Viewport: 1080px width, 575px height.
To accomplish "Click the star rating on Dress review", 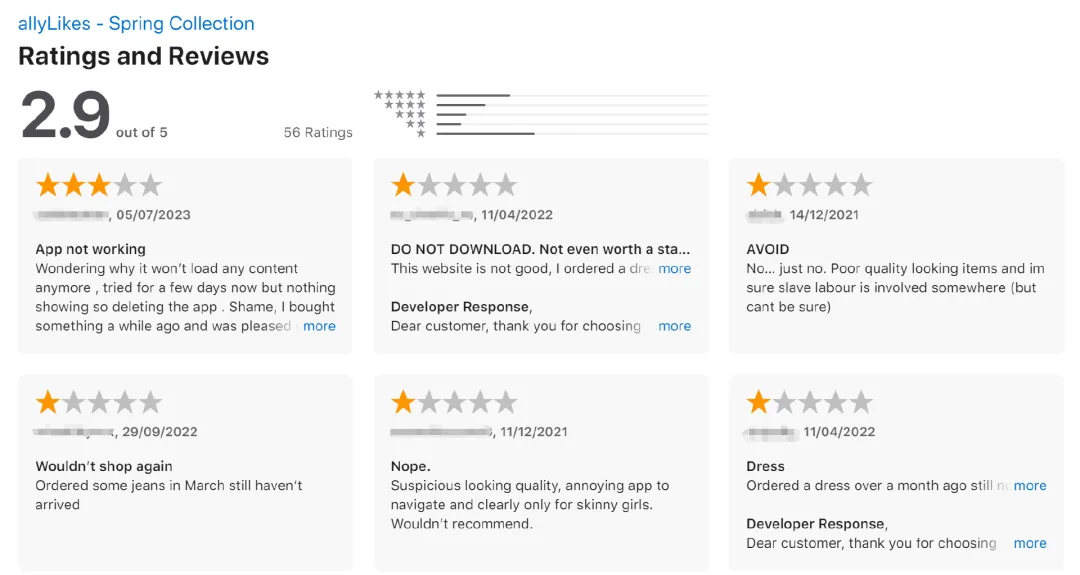I will pyautogui.click(x=809, y=402).
